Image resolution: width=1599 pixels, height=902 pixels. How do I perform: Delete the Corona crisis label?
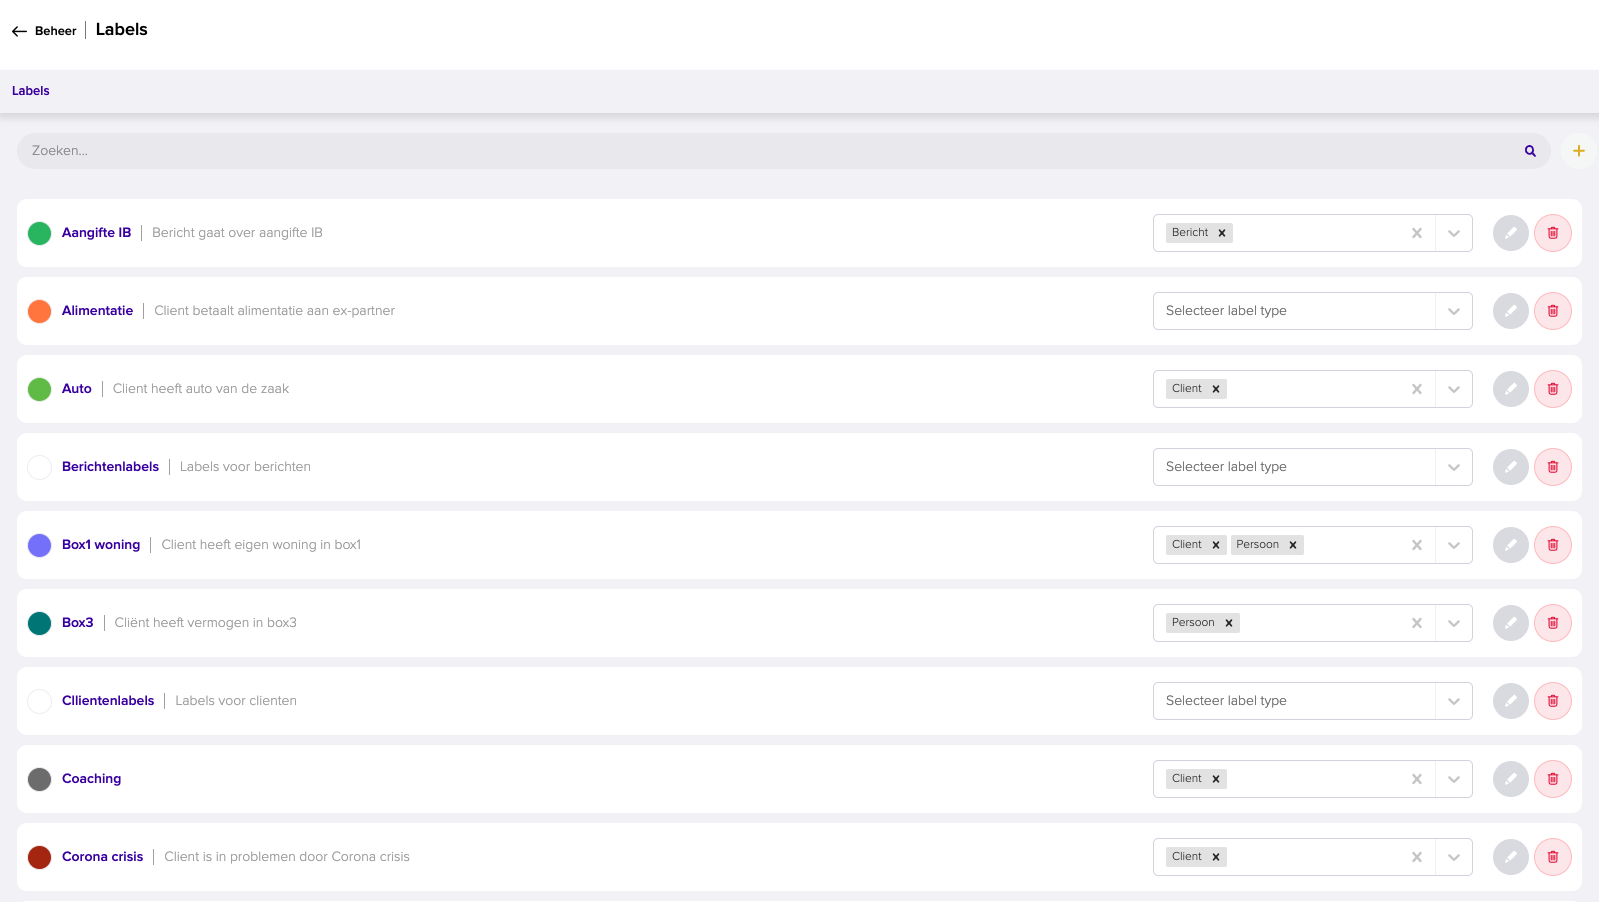pyautogui.click(x=1553, y=857)
